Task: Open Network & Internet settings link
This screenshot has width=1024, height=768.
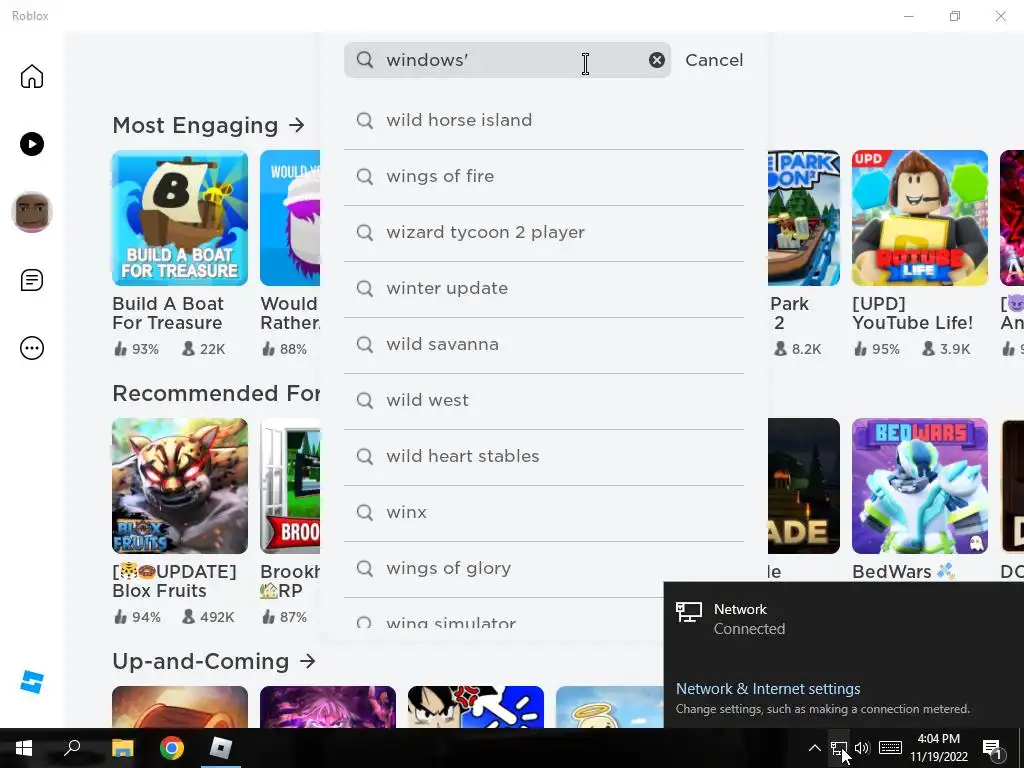Action: pyautogui.click(x=768, y=688)
